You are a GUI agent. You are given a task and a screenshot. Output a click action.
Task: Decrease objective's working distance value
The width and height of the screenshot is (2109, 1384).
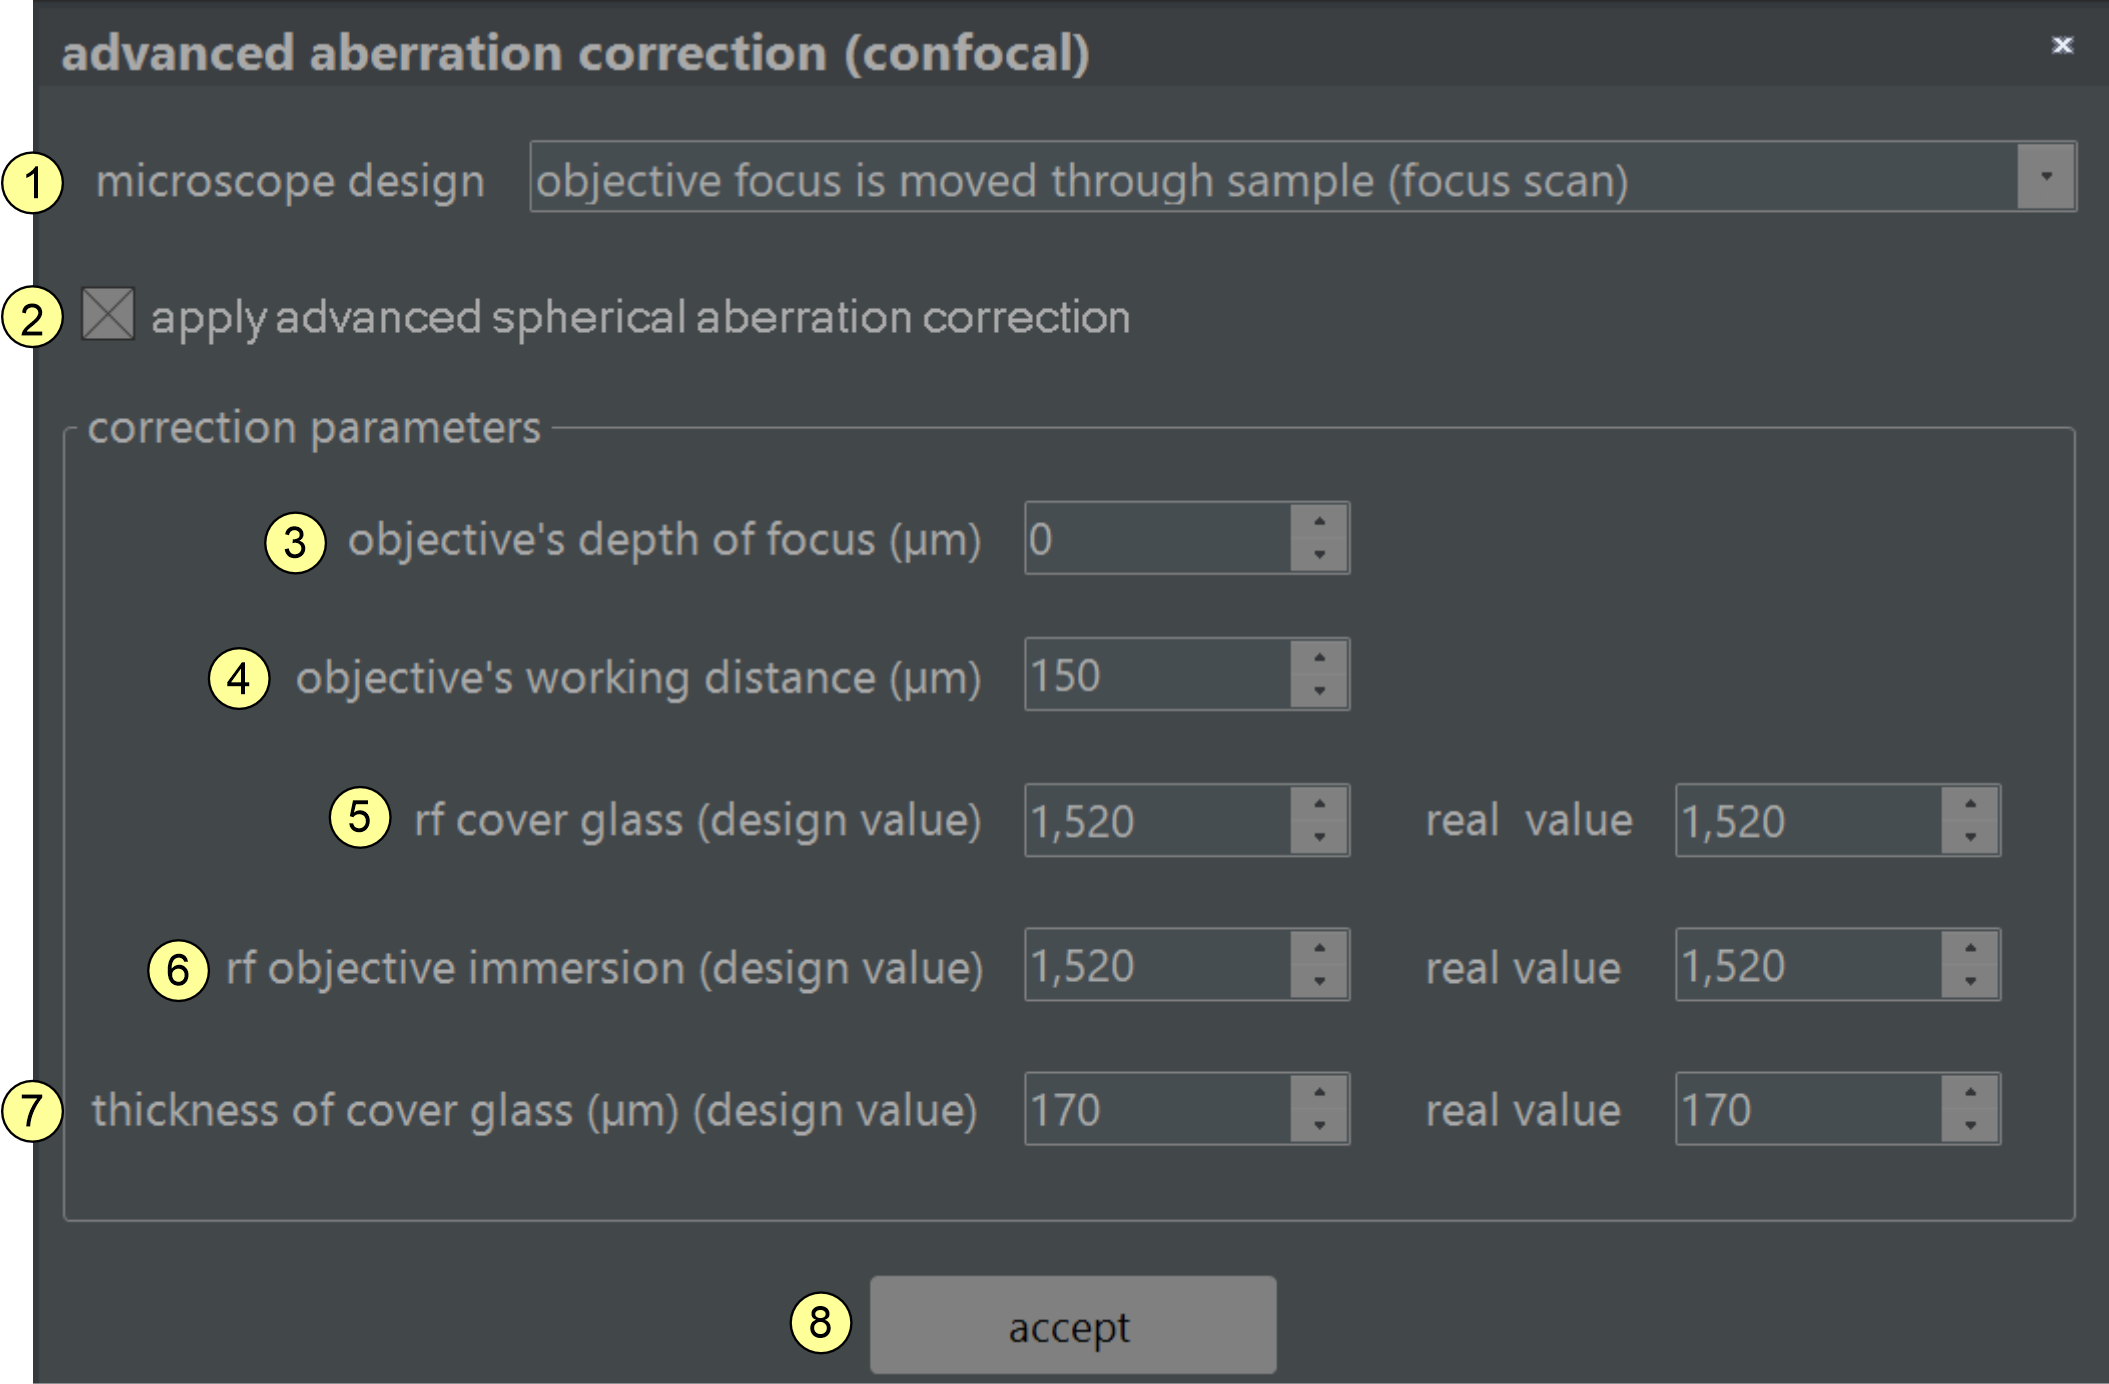[1319, 691]
